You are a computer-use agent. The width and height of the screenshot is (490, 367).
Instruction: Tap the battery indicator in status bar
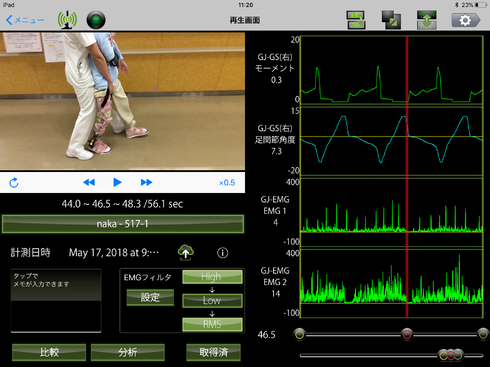[x=481, y=5]
